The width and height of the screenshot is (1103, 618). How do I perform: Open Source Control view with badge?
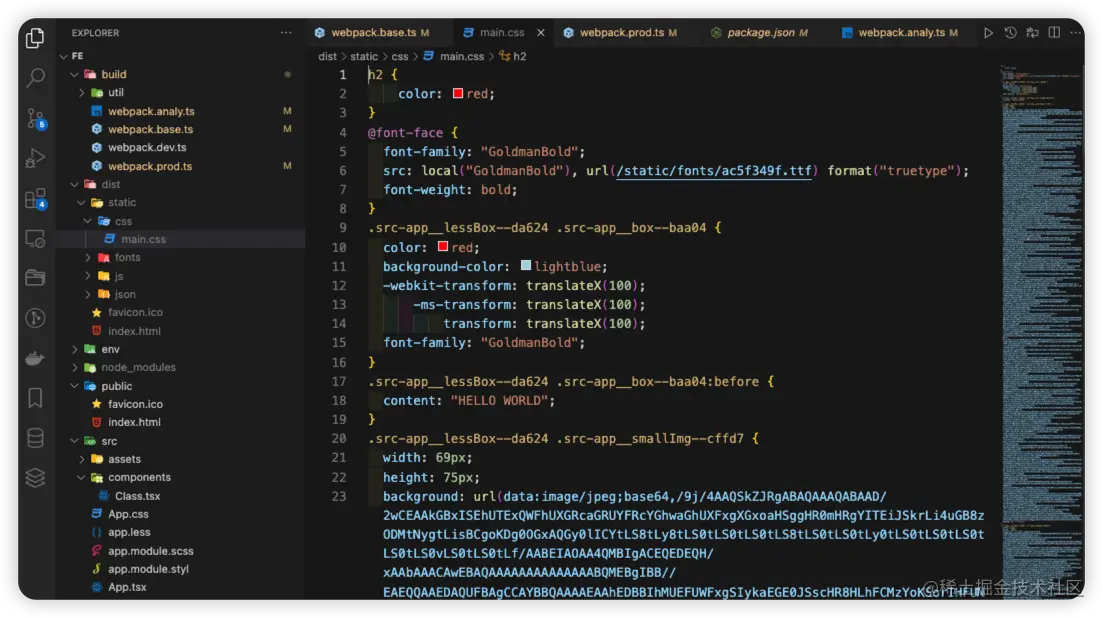(35, 118)
